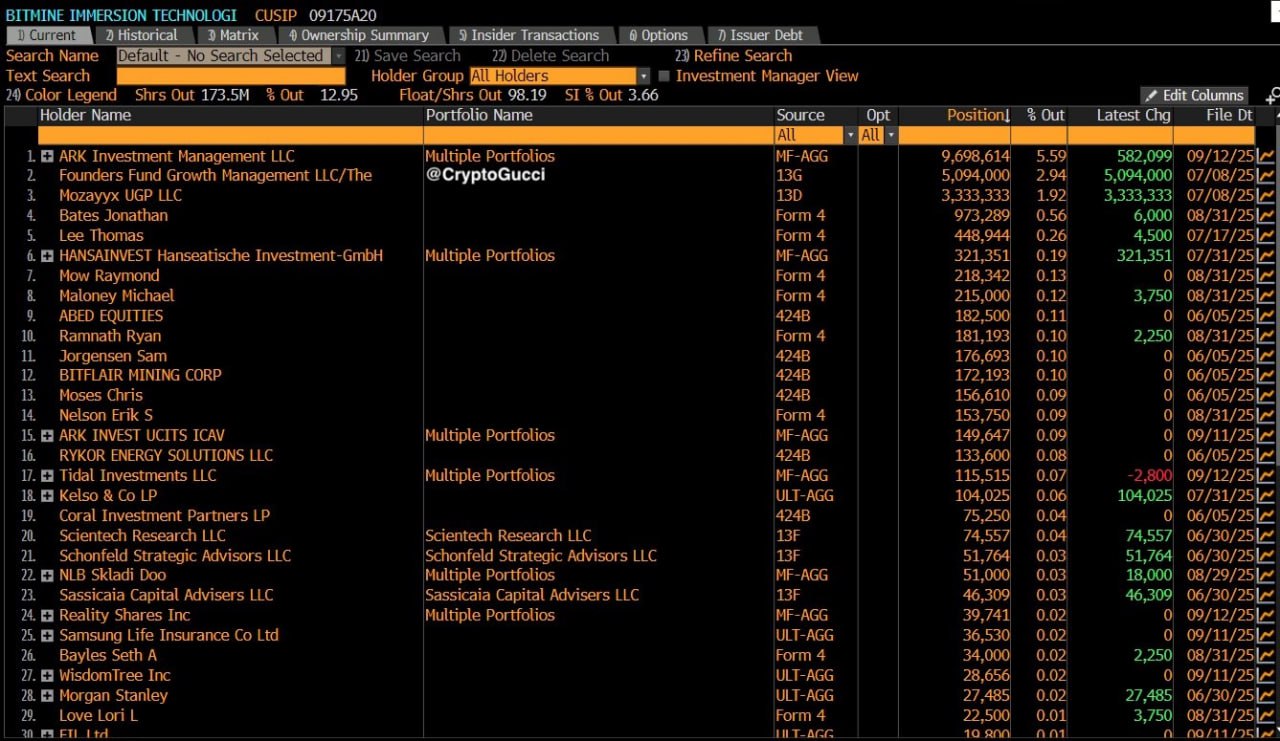Open chart icon for Lee Thomas row
Screen dimensions: 1280x741
[x=1266, y=236]
